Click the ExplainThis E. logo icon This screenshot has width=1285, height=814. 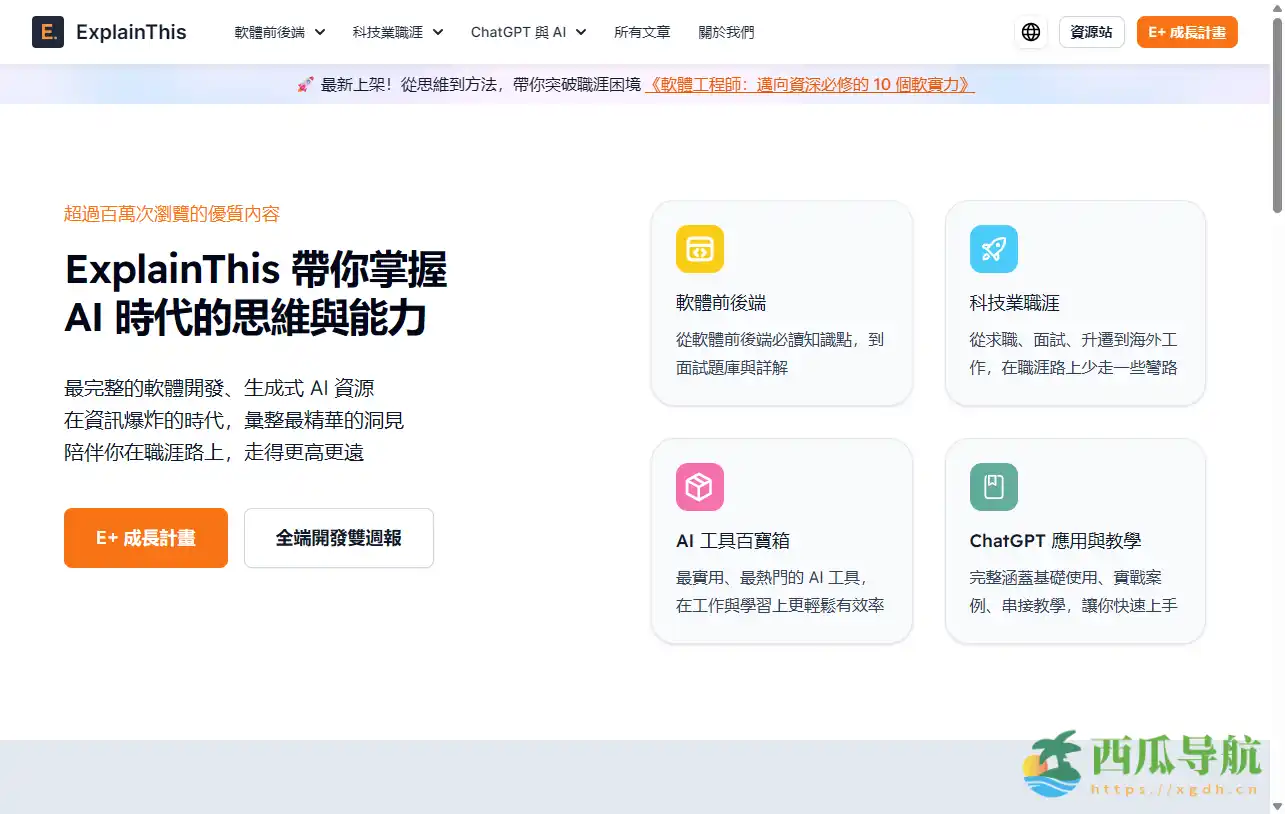tap(48, 32)
